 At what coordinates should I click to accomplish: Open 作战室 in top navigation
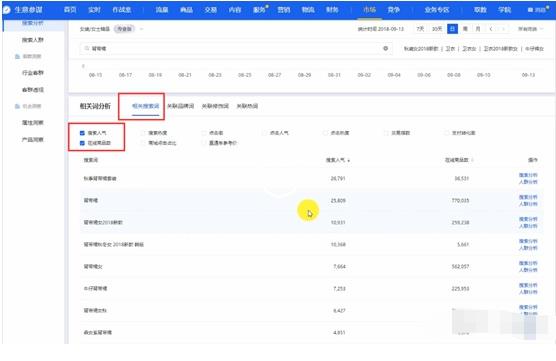[122, 10]
